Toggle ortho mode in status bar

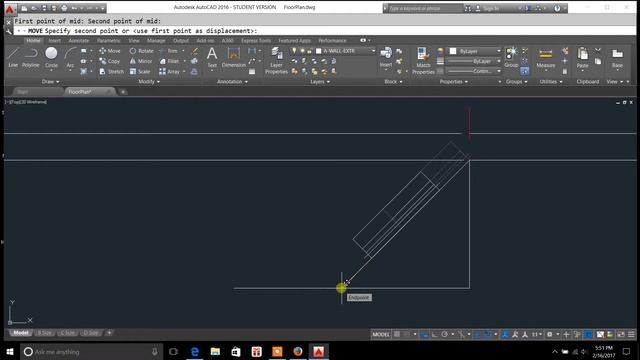pyautogui.click(x=435, y=334)
